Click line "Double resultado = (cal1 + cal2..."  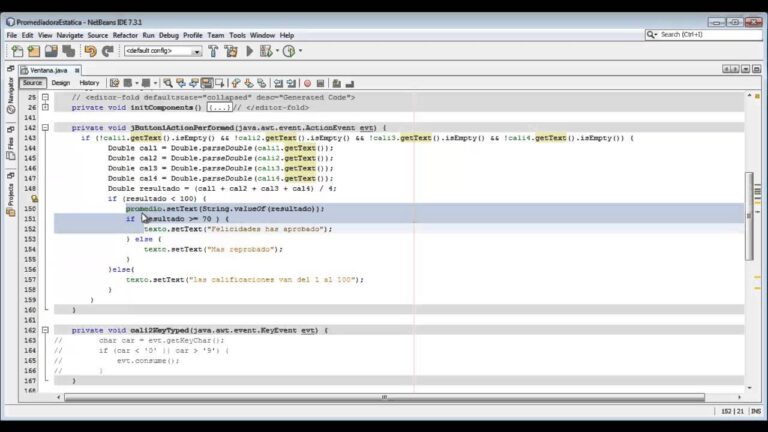(x=222, y=189)
